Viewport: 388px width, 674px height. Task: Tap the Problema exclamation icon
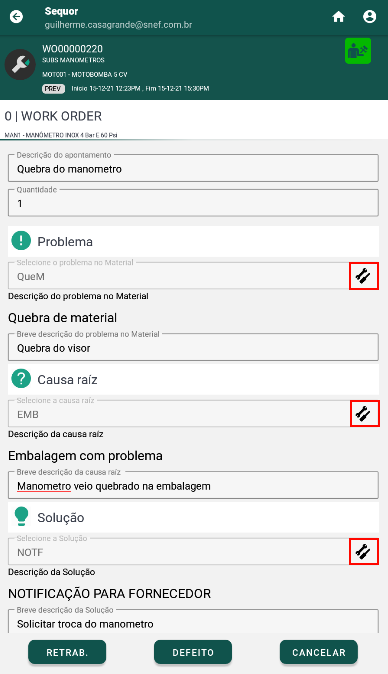coord(21,241)
